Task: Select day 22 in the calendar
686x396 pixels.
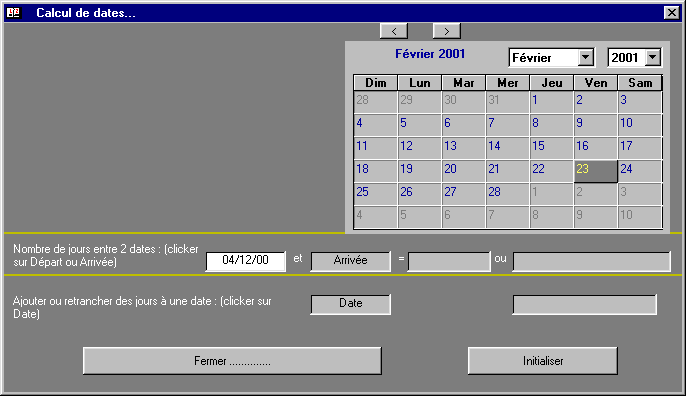Action: tap(551, 171)
